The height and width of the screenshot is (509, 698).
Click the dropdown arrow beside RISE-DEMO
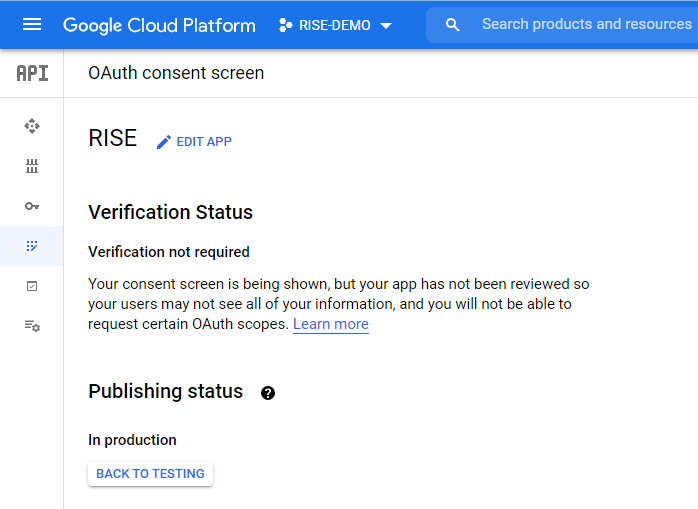pos(386,25)
